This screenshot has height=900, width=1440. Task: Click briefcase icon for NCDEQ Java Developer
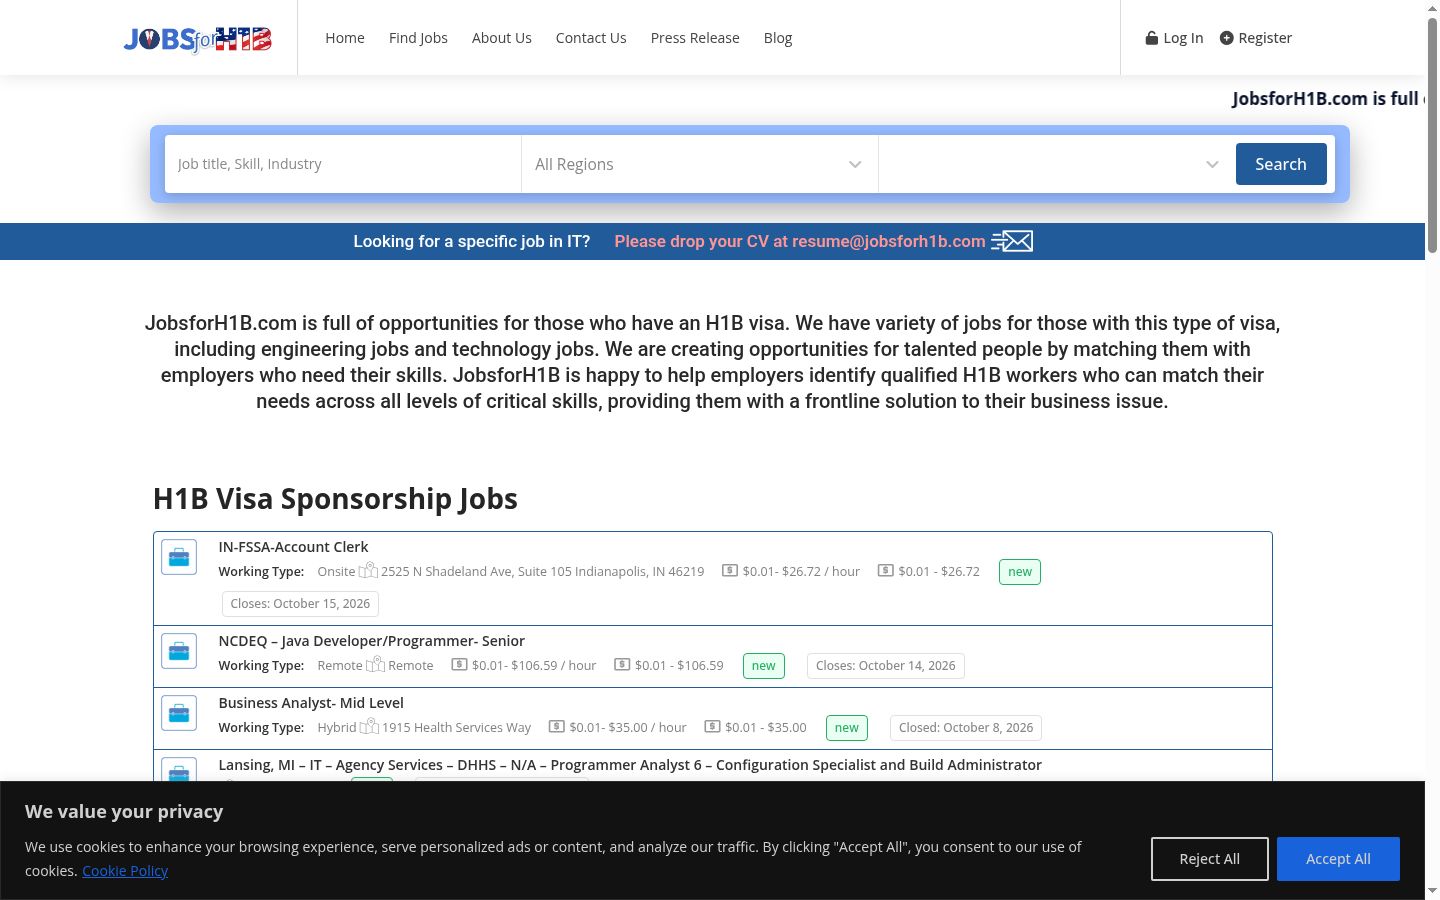179,651
